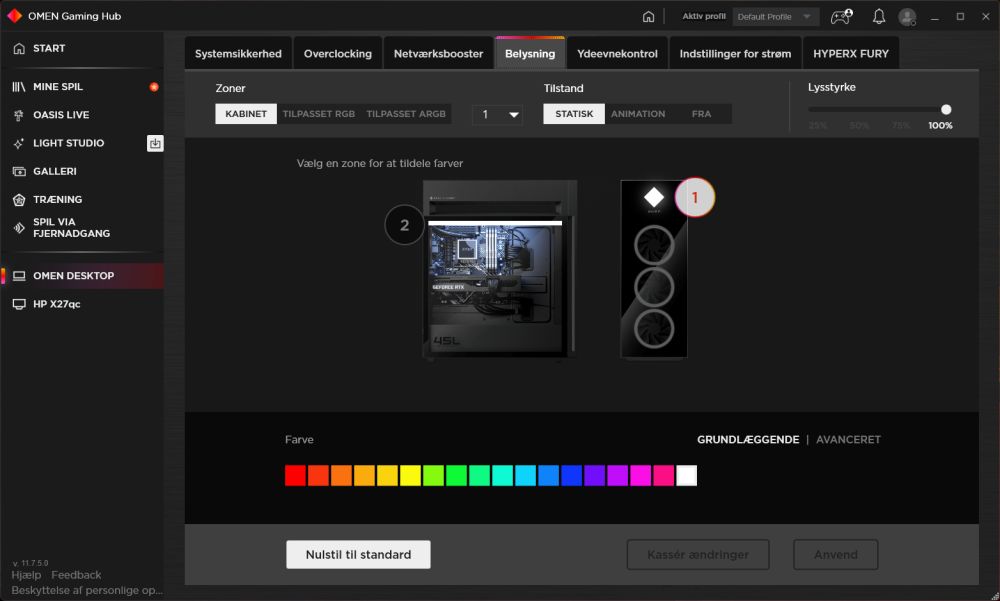Viewport: 1000px width, 601px height.
Task: Pick the yellow color swatch
Action: tap(410, 475)
